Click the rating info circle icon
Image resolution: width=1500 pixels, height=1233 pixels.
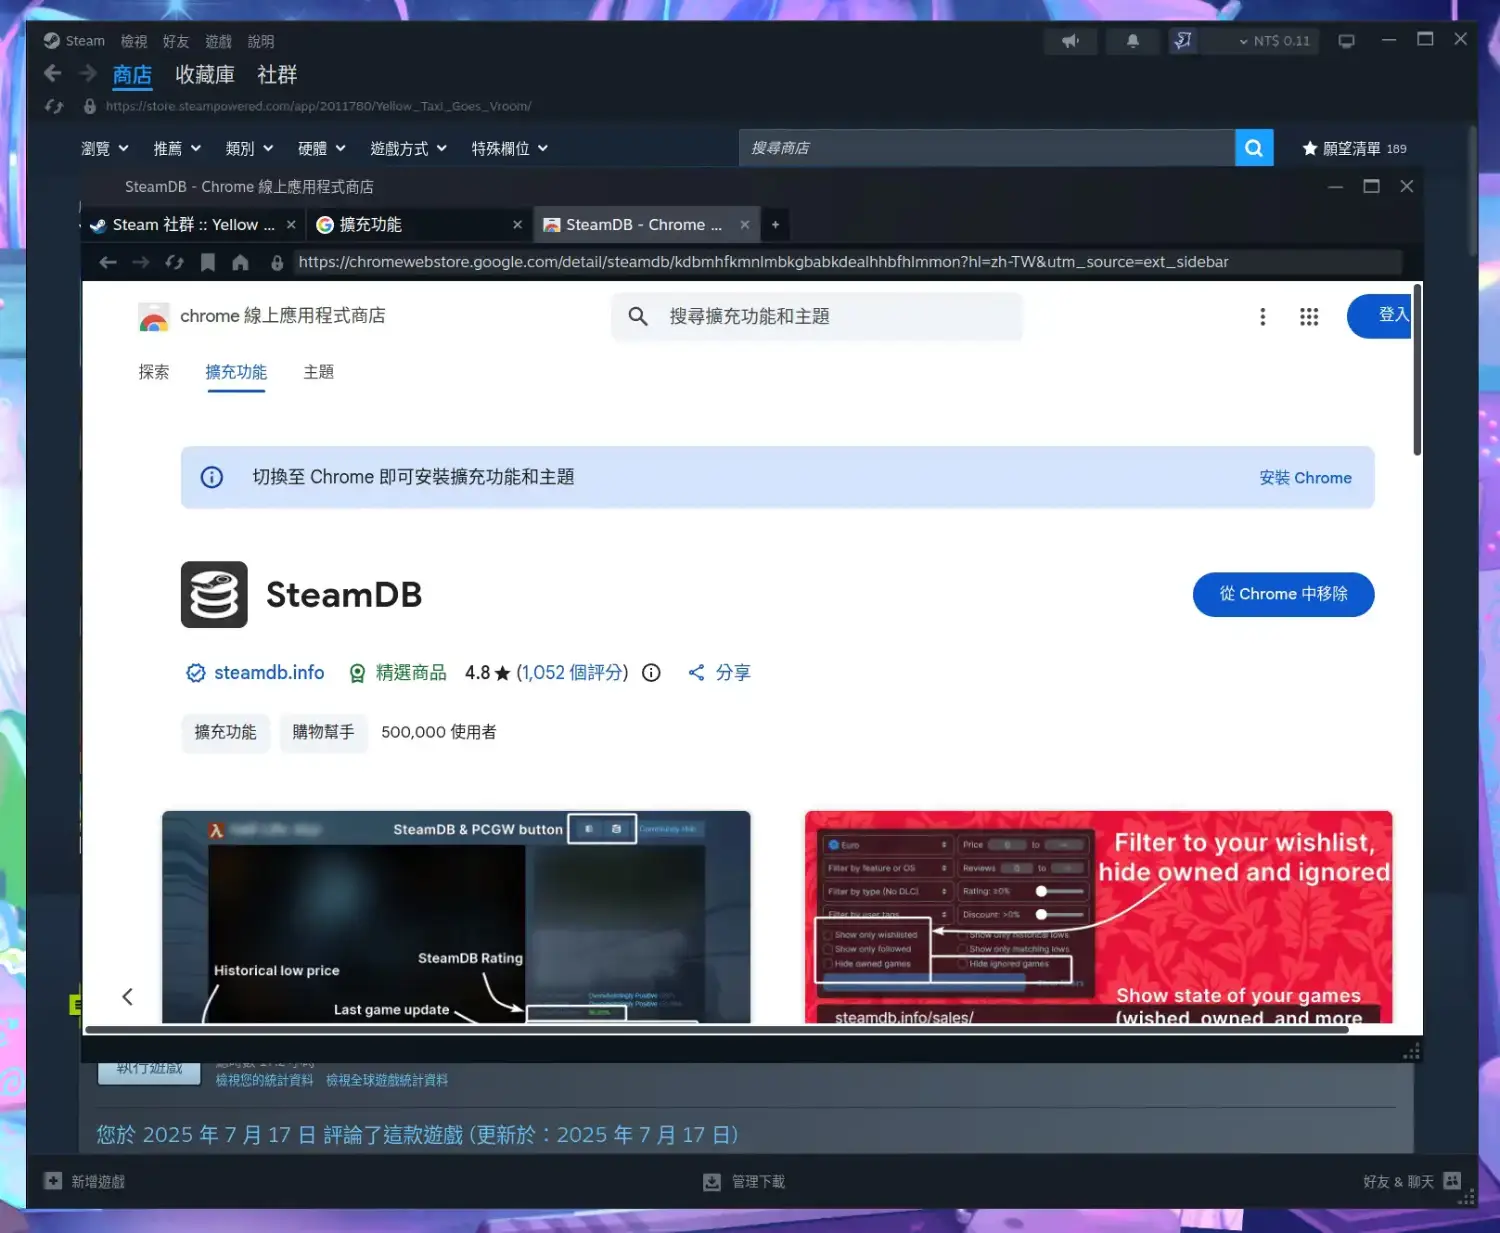pos(651,673)
